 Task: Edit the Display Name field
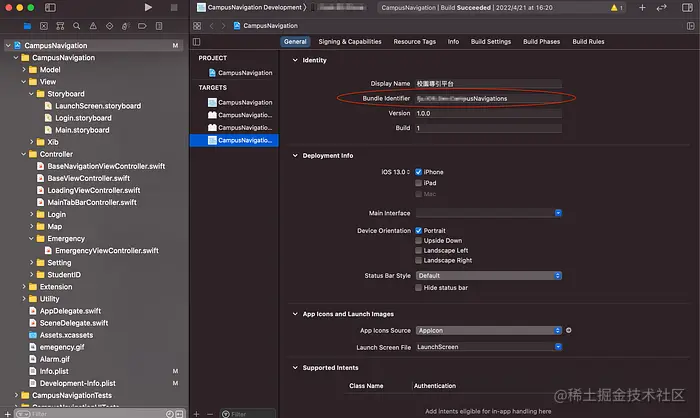point(488,84)
